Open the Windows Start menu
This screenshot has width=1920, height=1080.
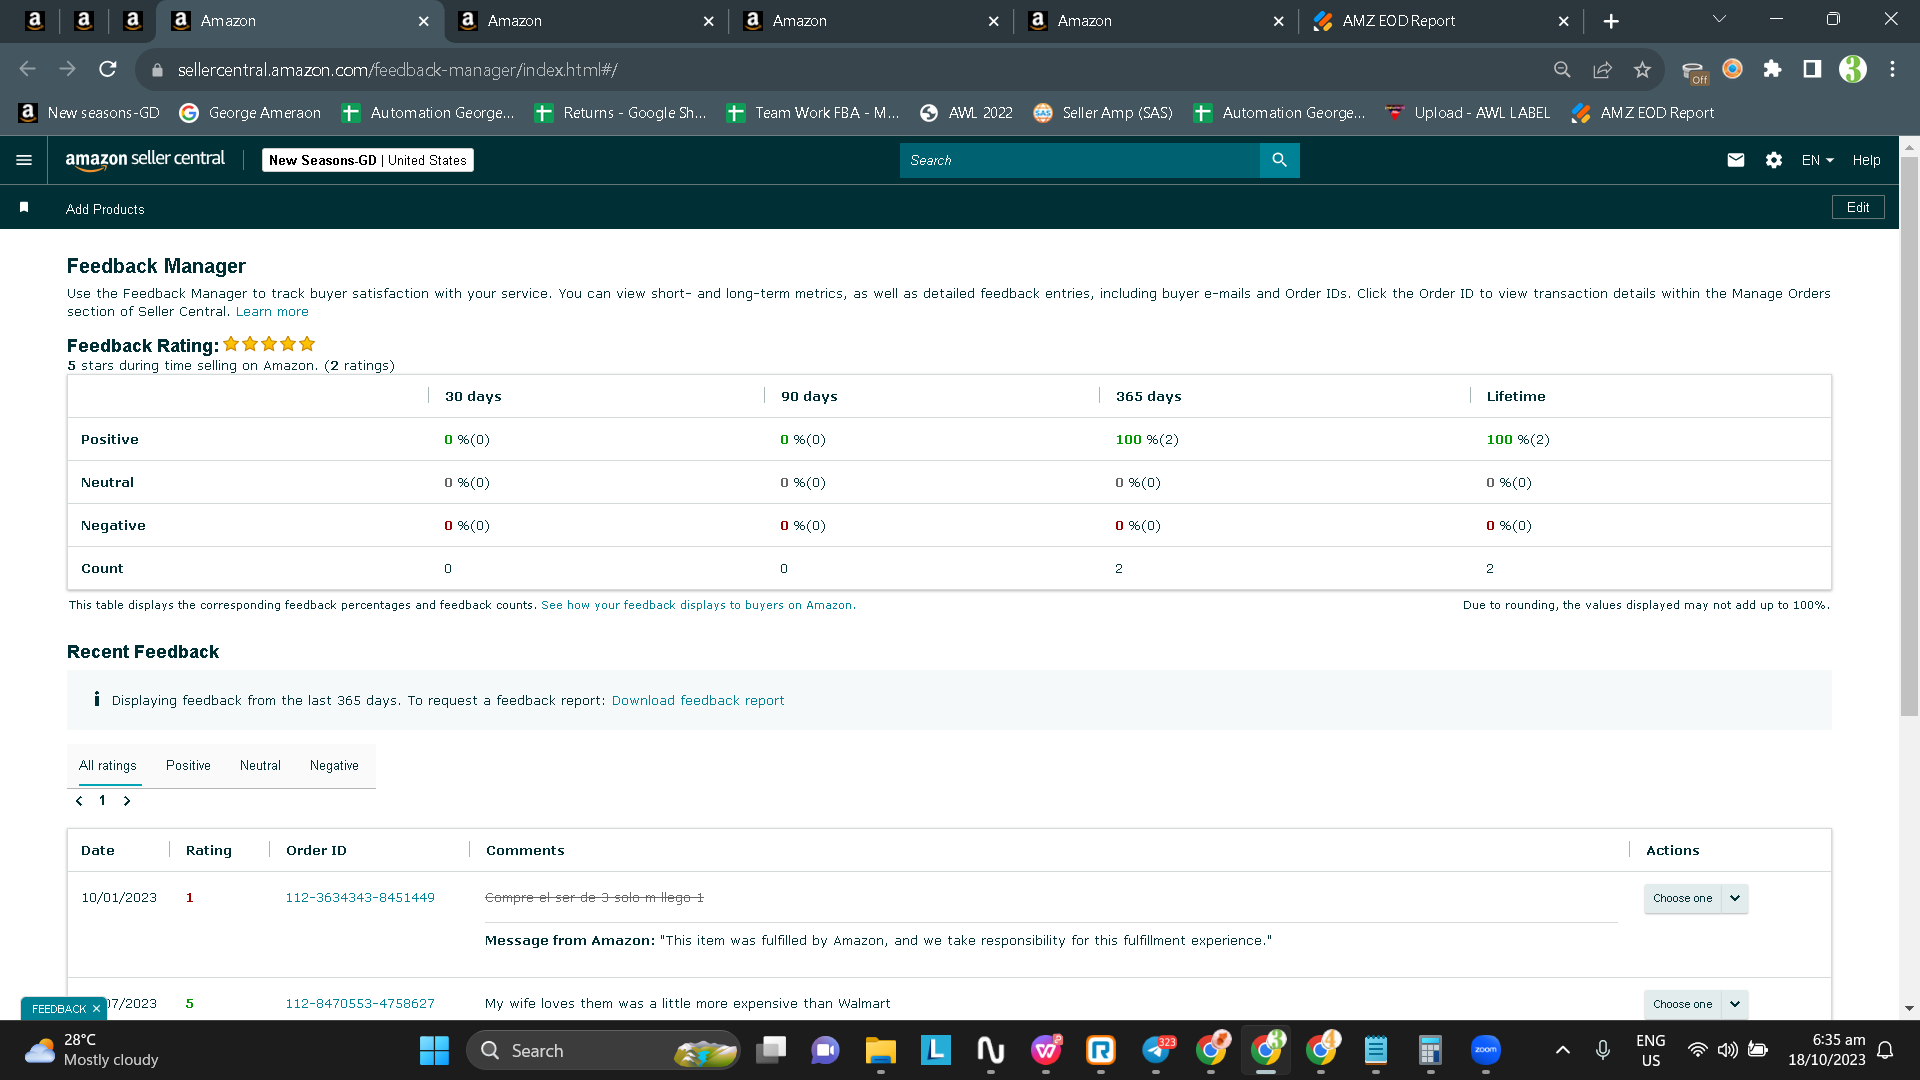434,1050
